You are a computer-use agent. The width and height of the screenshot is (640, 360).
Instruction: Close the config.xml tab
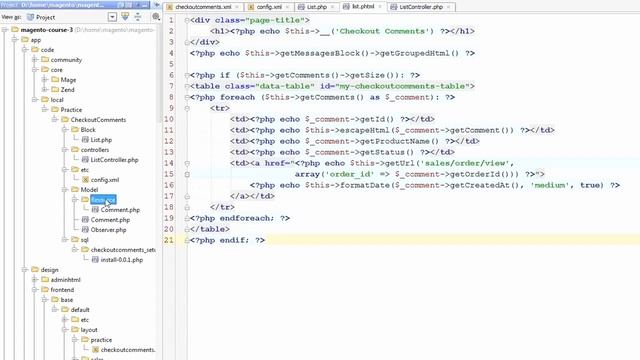pyautogui.click(x=287, y=7)
